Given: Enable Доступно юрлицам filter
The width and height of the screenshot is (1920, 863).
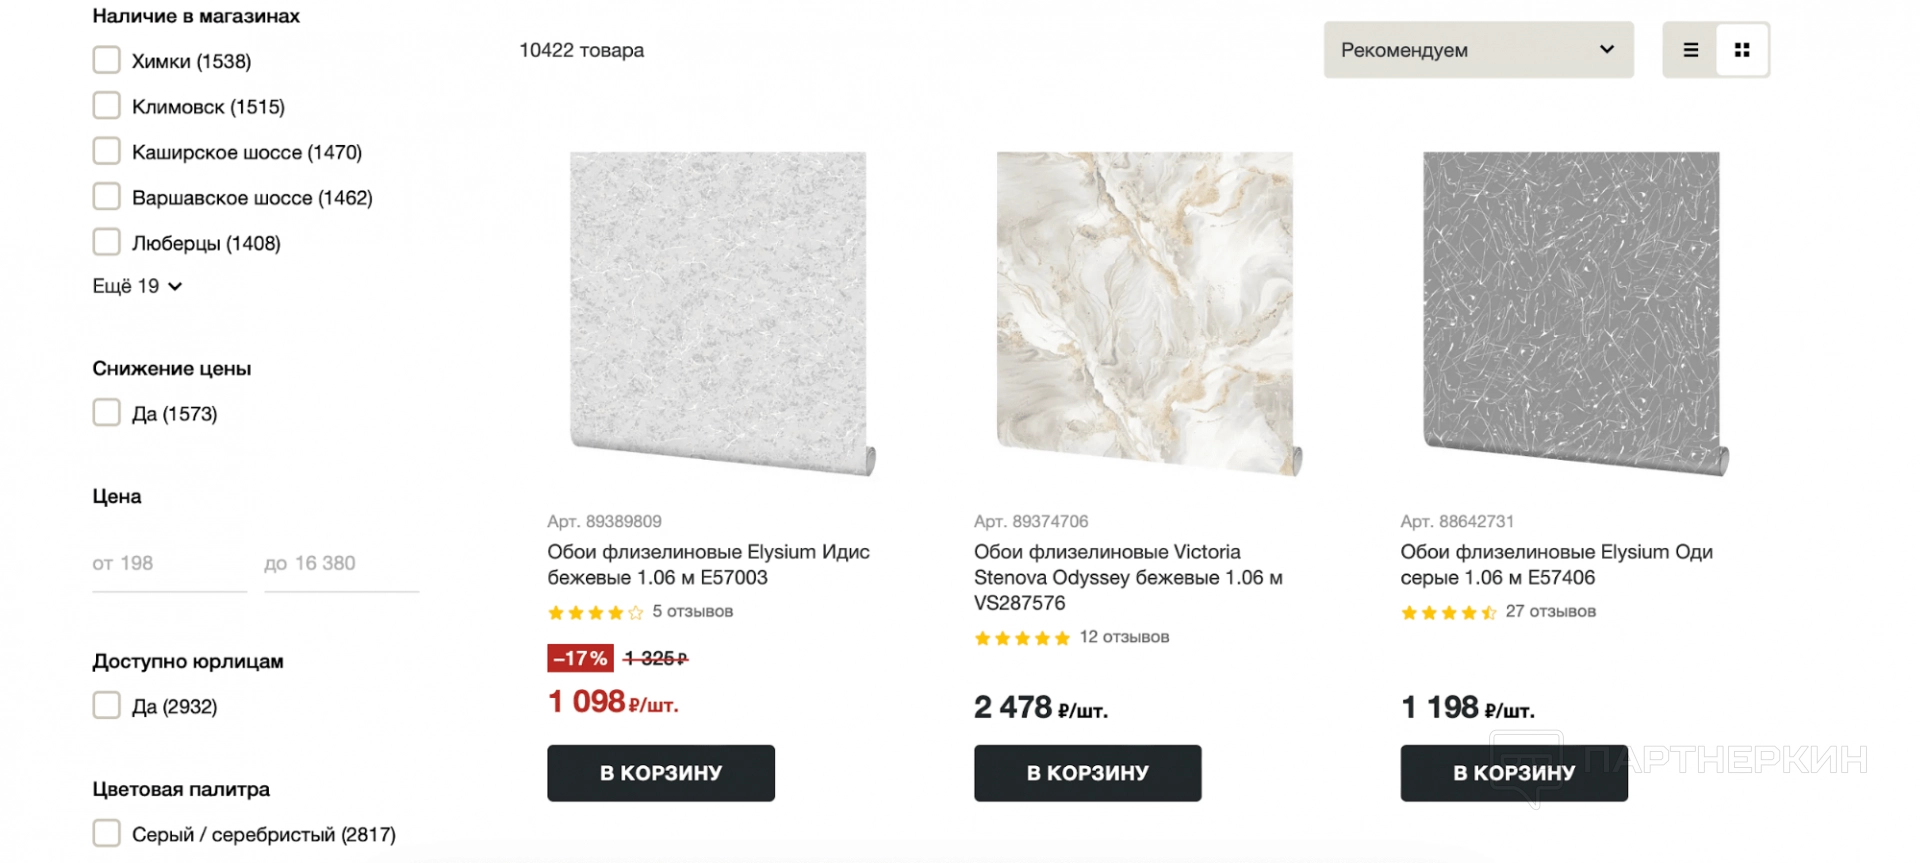Looking at the screenshot, I should (107, 706).
